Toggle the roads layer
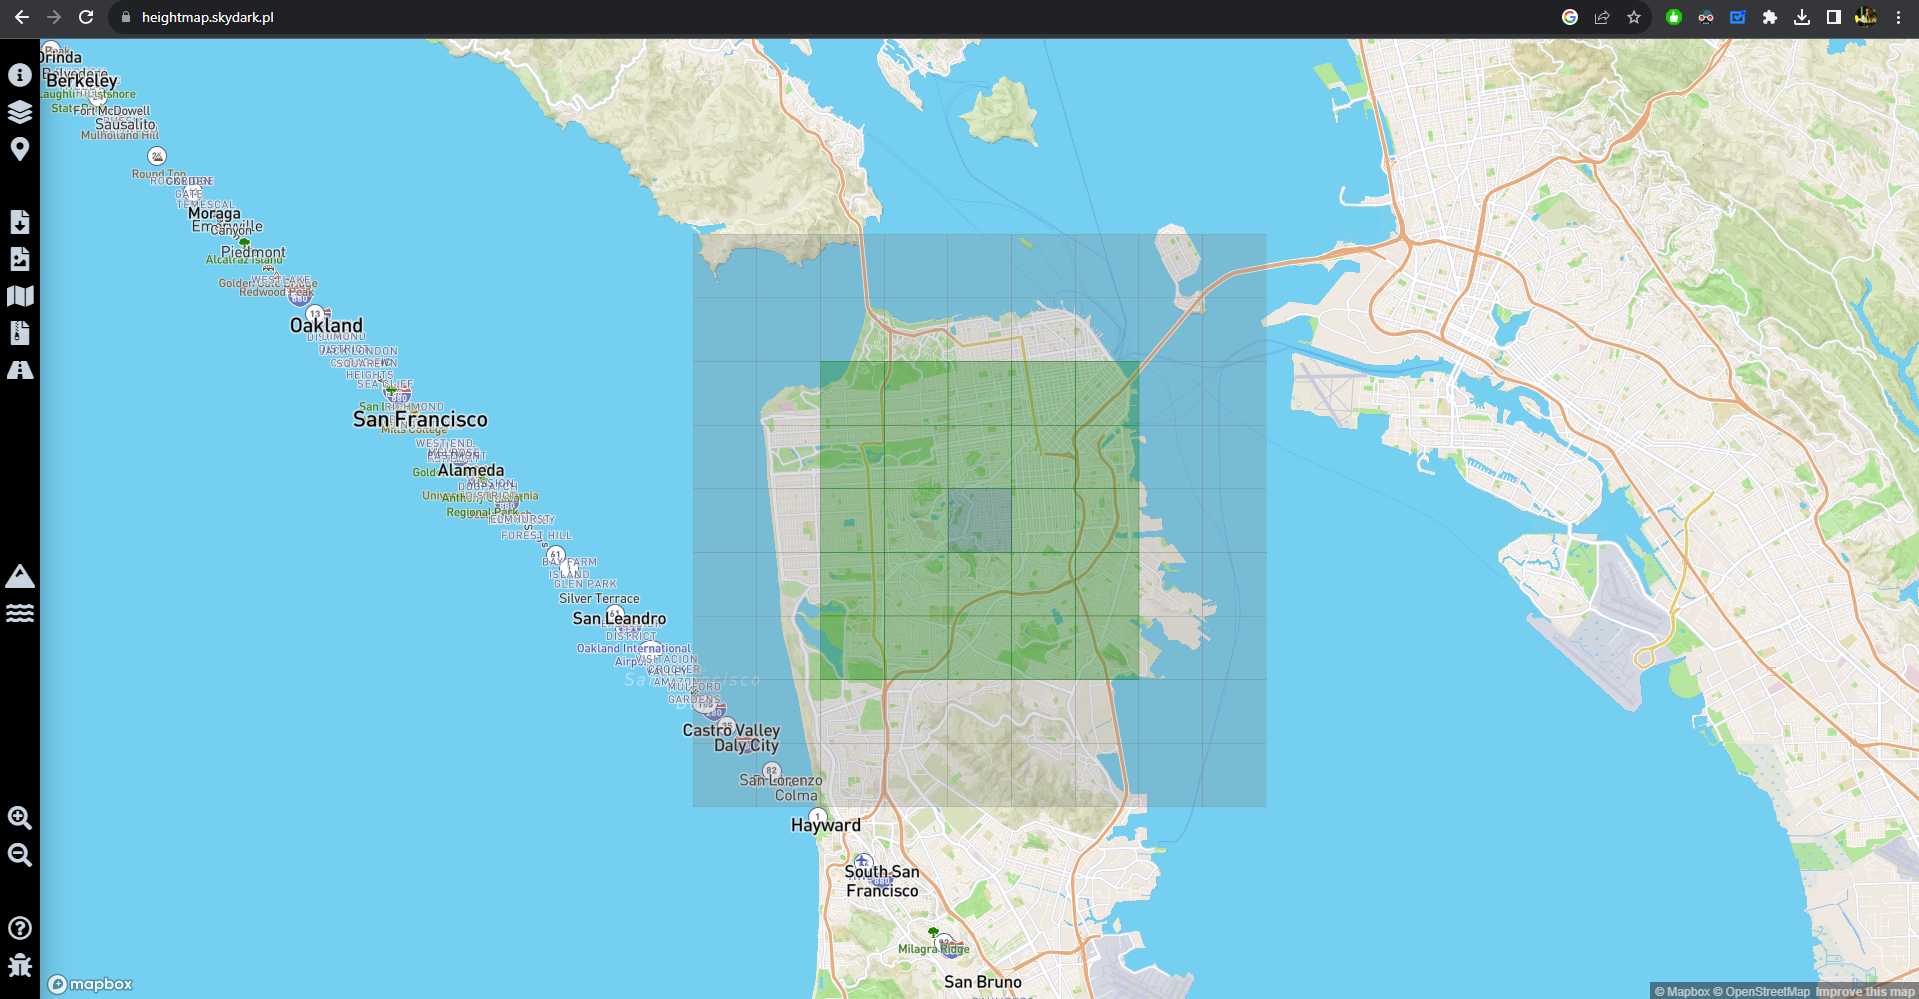This screenshot has width=1919, height=999. coord(18,369)
